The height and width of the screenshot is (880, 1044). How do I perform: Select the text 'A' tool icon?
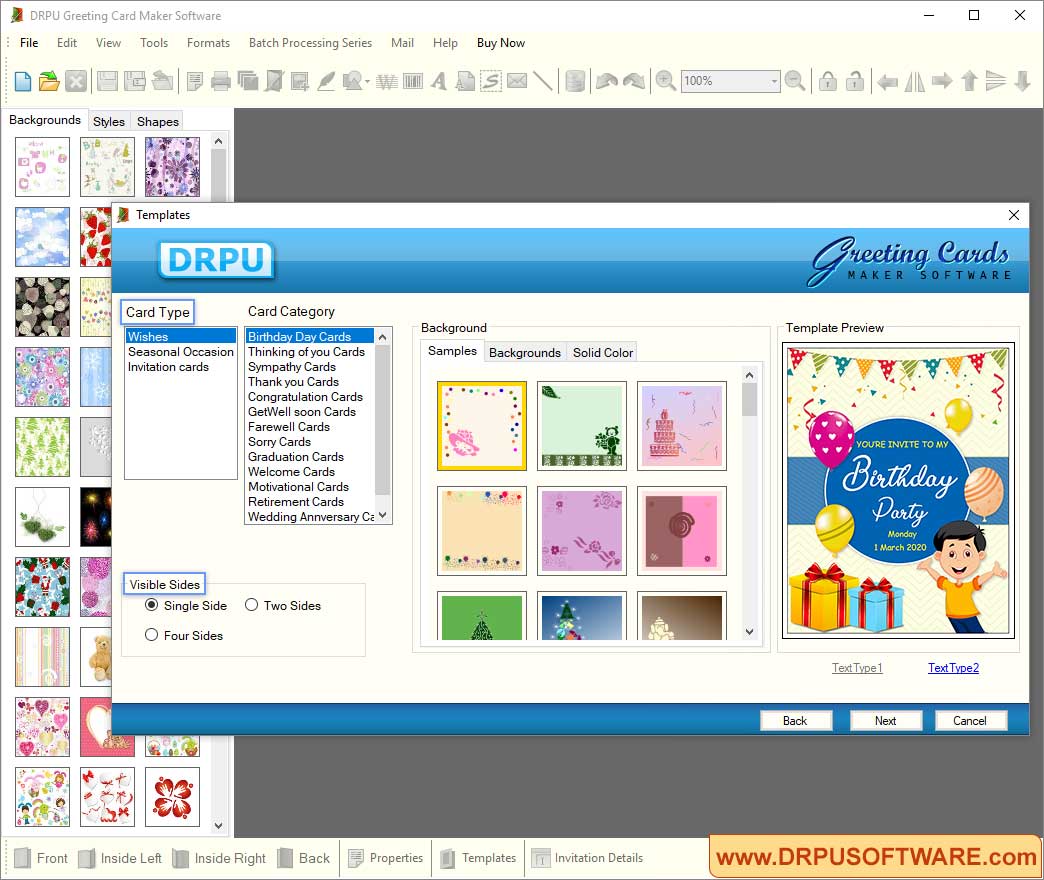point(438,81)
